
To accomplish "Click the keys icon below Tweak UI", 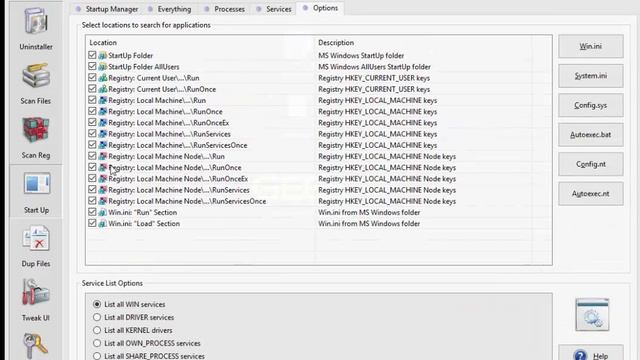I will pyautogui.click(x=36, y=346).
